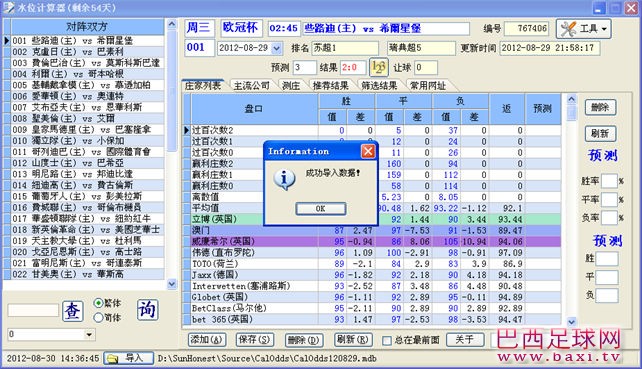Click OK in the Information dialog
The height and width of the screenshot is (369, 642).
tap(321, 209)
